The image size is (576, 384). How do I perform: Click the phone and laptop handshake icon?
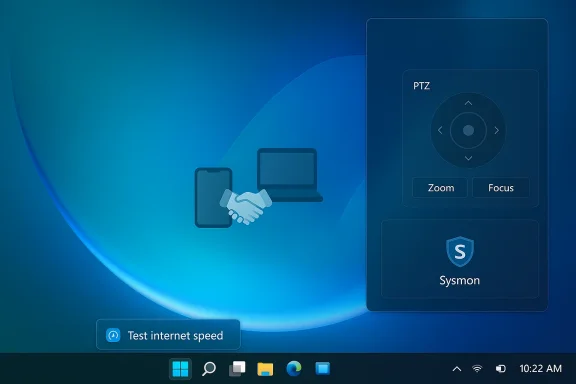pyautogui.click(x=259, y=187)
